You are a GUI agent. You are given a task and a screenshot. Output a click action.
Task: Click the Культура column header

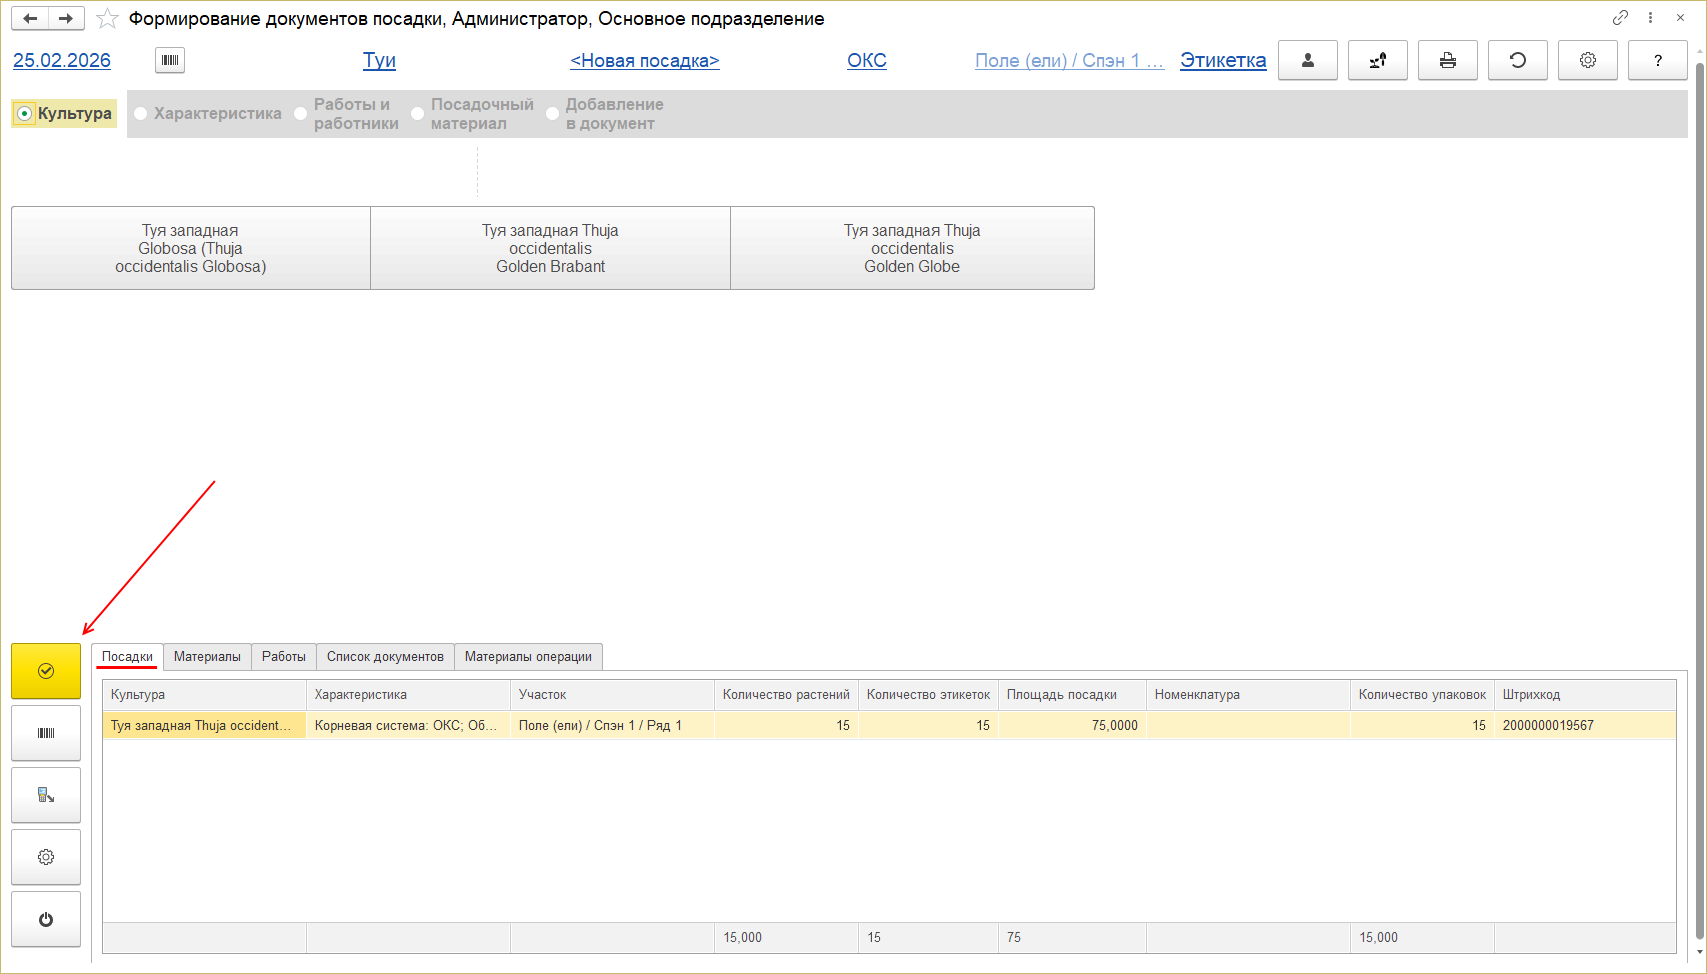[204, 695]
